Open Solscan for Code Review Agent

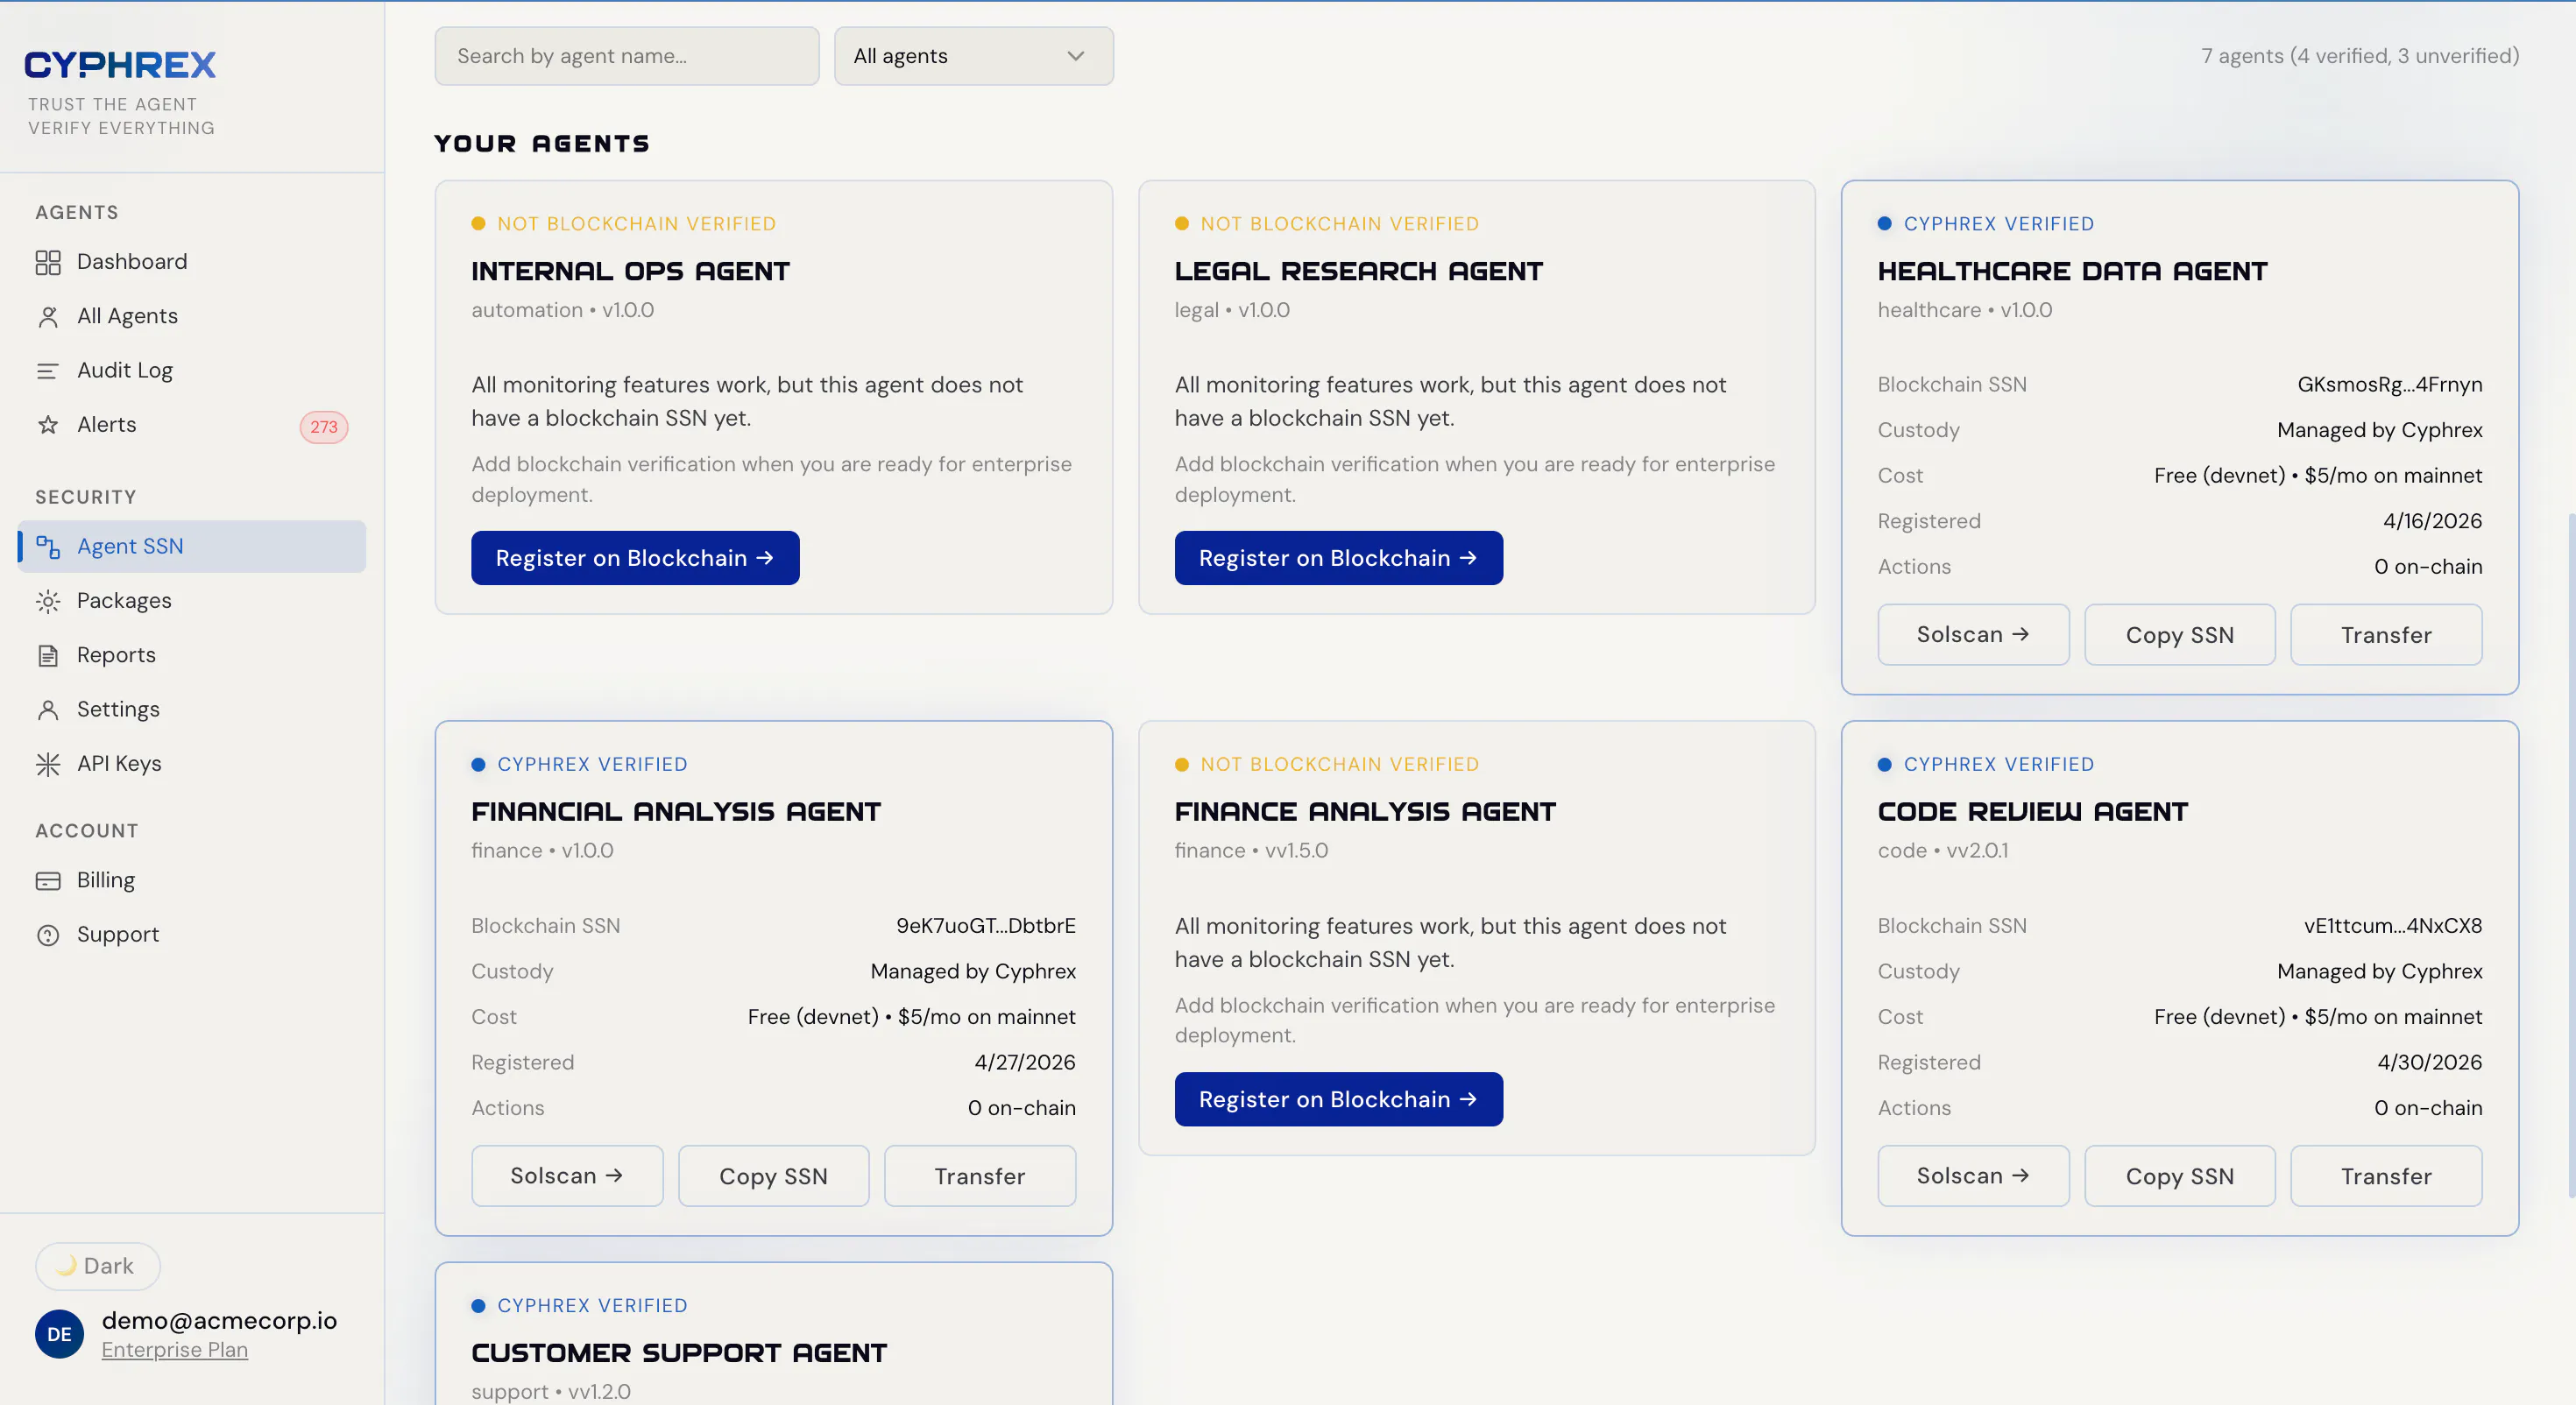[1972, 1176]
